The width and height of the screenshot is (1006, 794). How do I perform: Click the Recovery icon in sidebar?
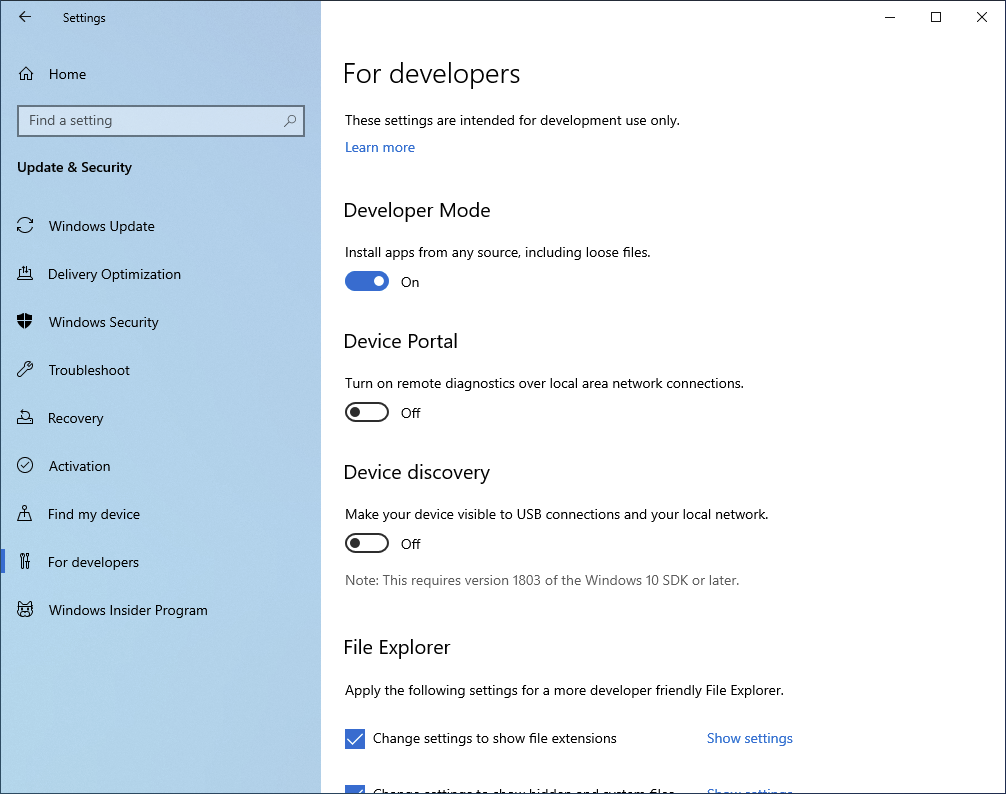[26, 418]
